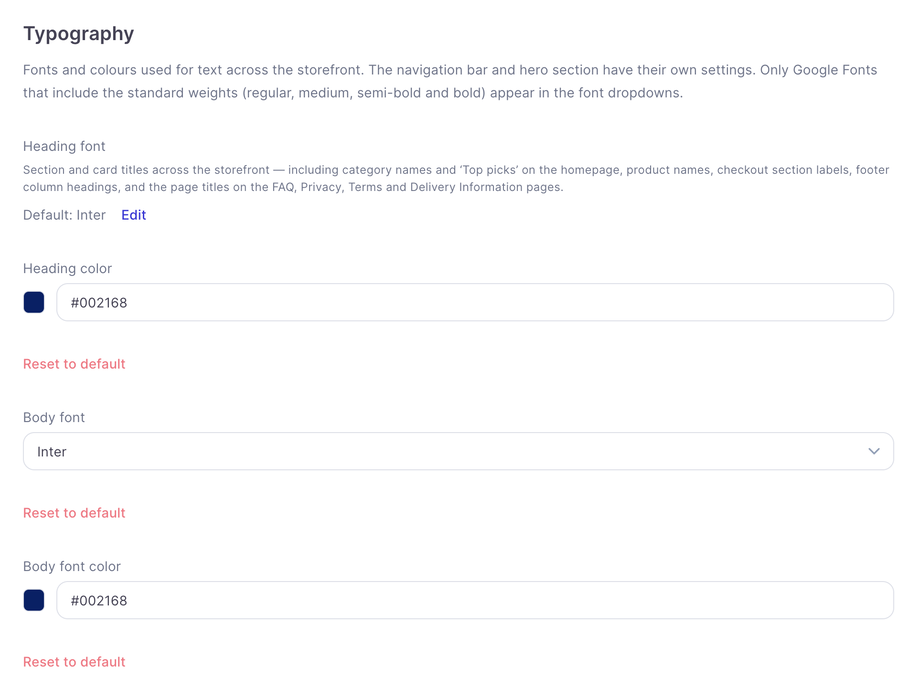This screenshot has height=699, width=920.
Task: Click 'Delivery Information pages' in the description
Action: pos(485,187)
